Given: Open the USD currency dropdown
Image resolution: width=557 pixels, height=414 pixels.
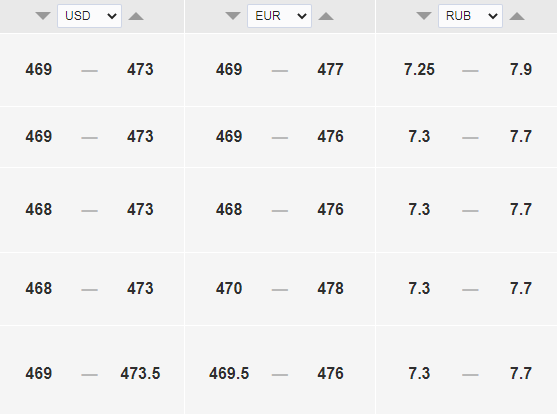Looking at the screenshot, I should 90,16.
